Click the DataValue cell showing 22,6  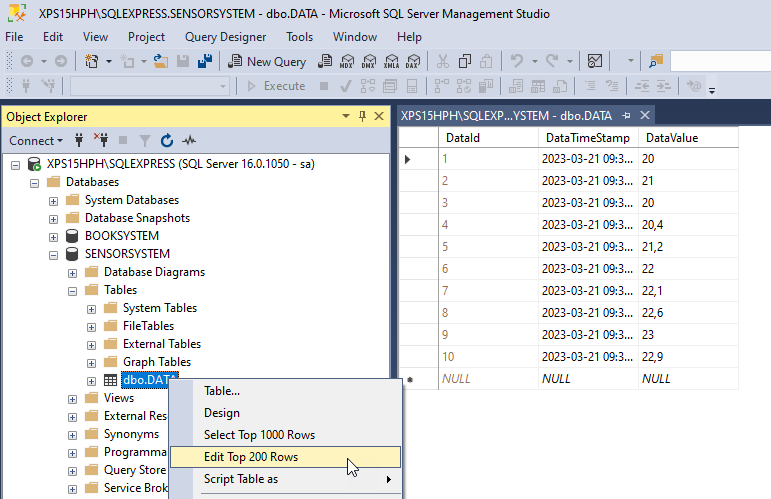[x=688, y=313]
